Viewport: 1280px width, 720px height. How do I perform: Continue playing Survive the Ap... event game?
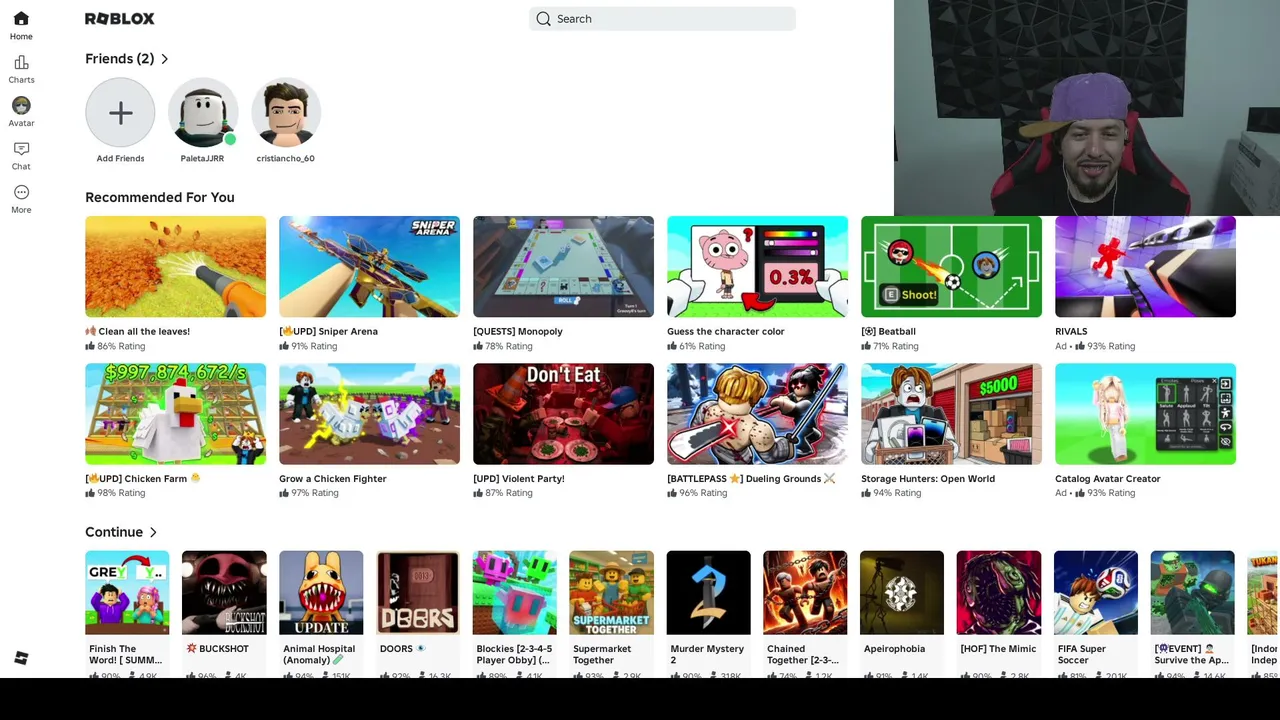(x=1192, y=592)
